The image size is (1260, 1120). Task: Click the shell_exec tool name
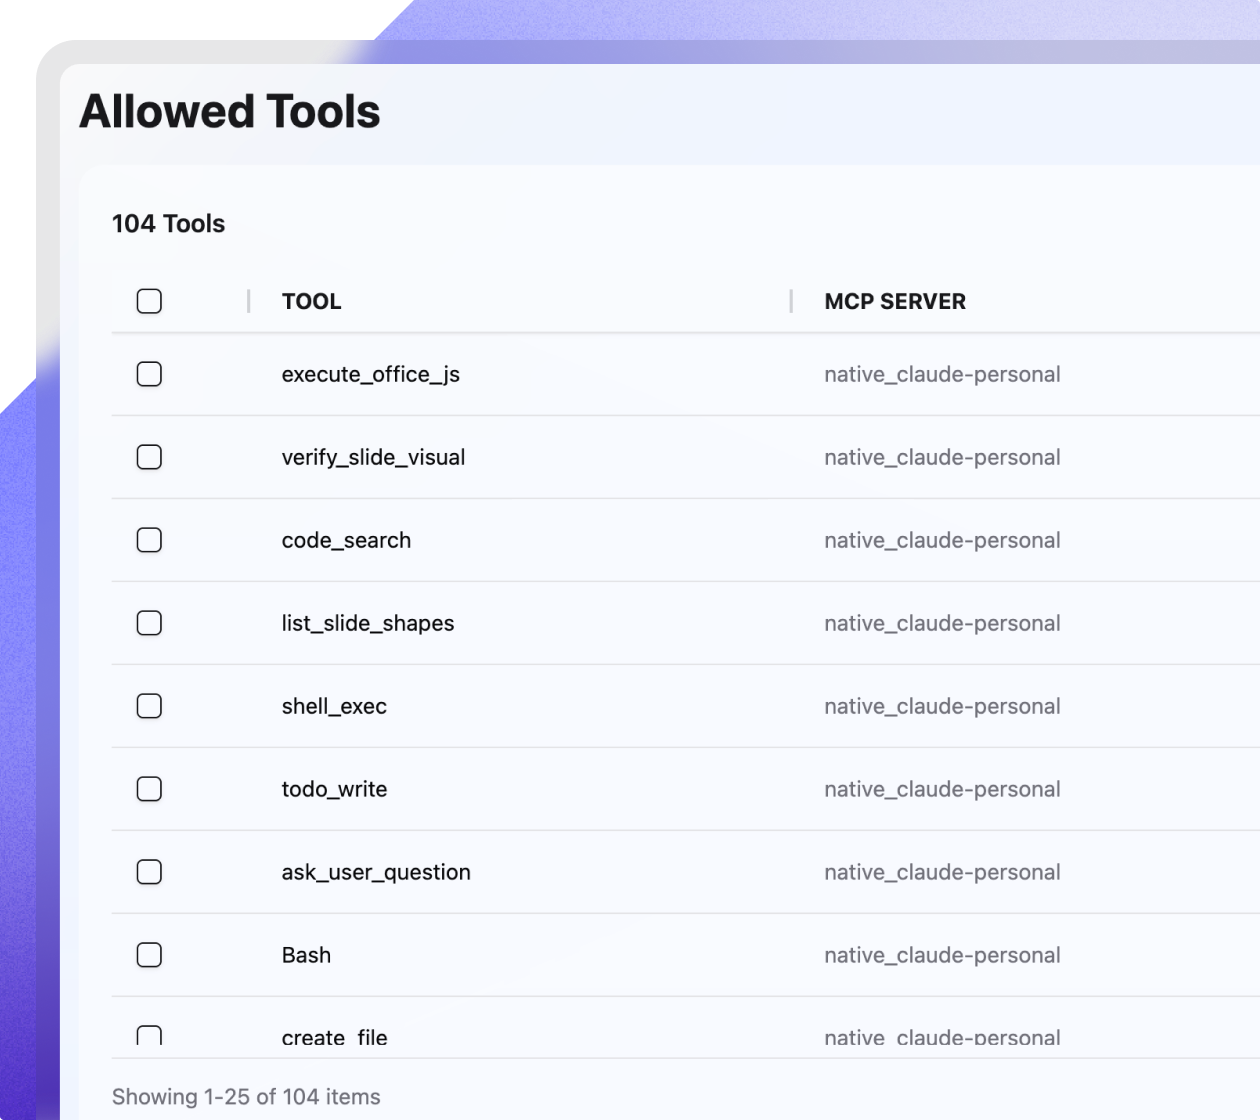[334, 706]
